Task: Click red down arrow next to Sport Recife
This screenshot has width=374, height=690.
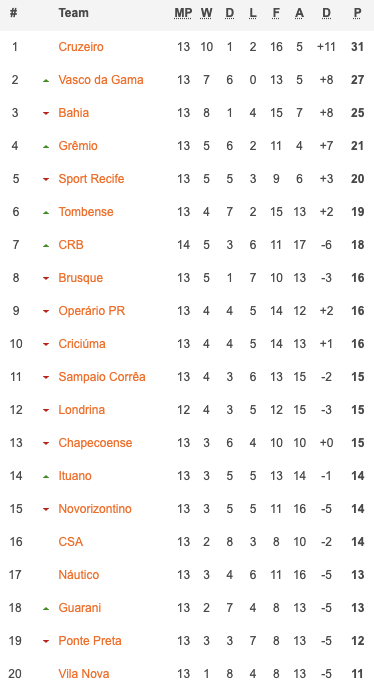Action: click(x=46, y=180)
